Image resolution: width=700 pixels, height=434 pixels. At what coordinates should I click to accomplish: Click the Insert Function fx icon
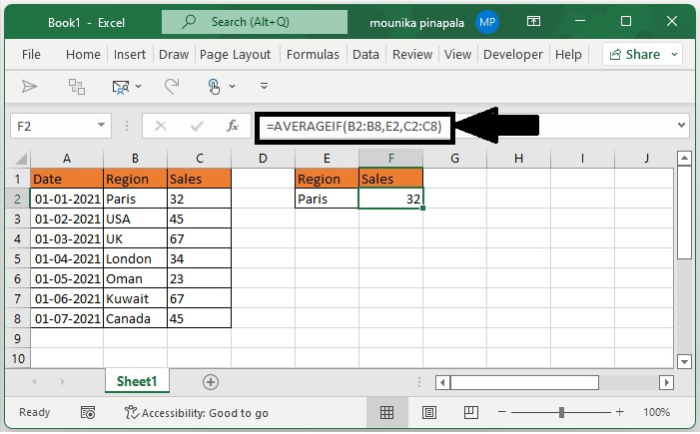point(233,126)
